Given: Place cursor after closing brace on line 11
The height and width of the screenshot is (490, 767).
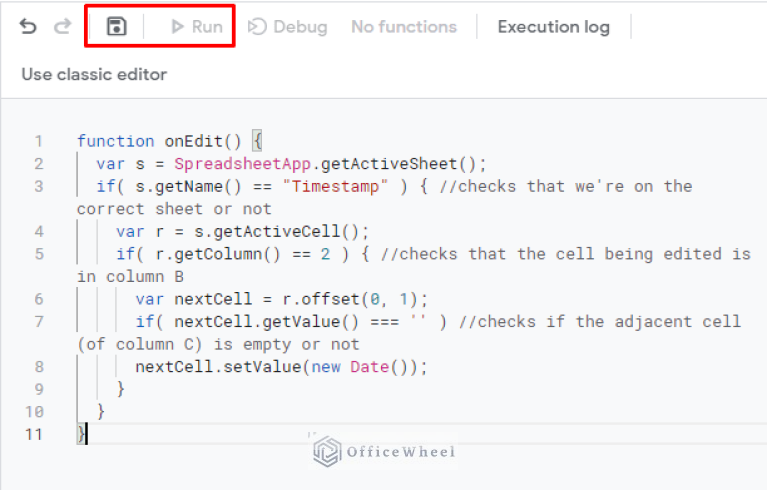Looking at the screenshot, I should pos(87,434).
